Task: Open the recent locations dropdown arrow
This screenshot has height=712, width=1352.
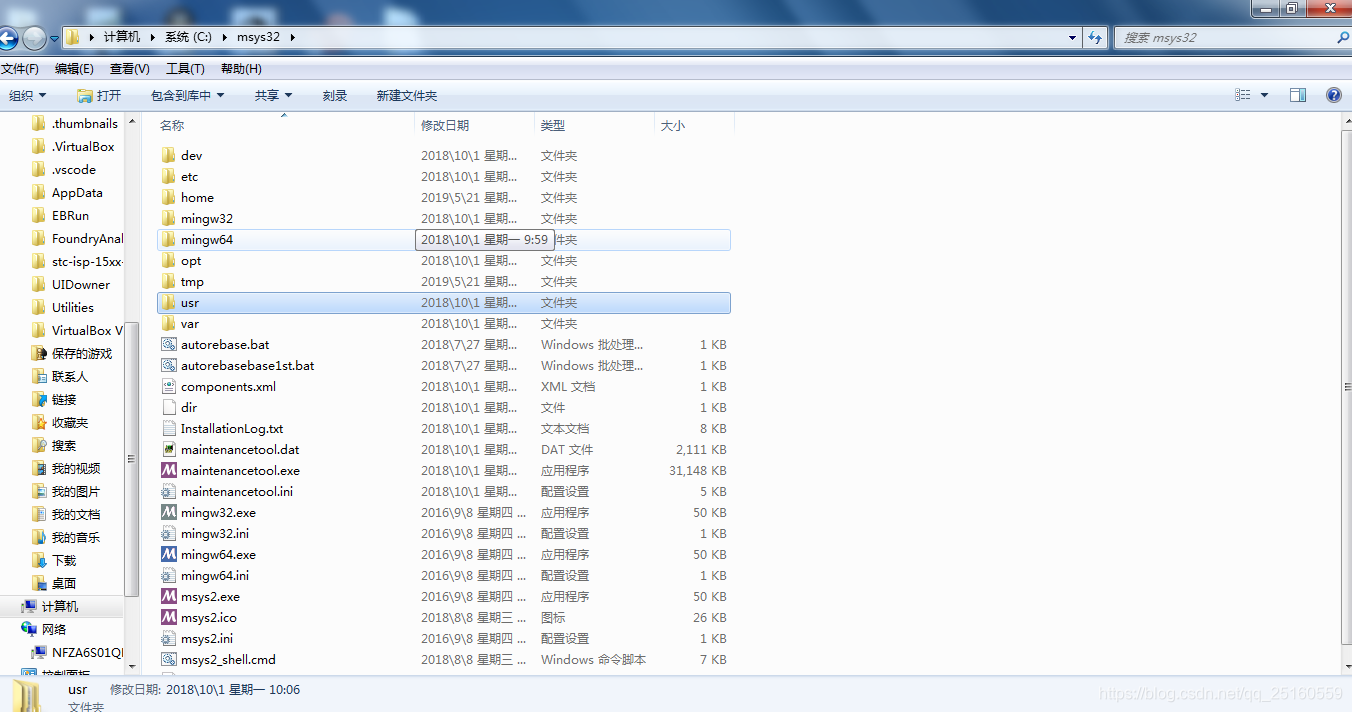Action: pos(54,38)
